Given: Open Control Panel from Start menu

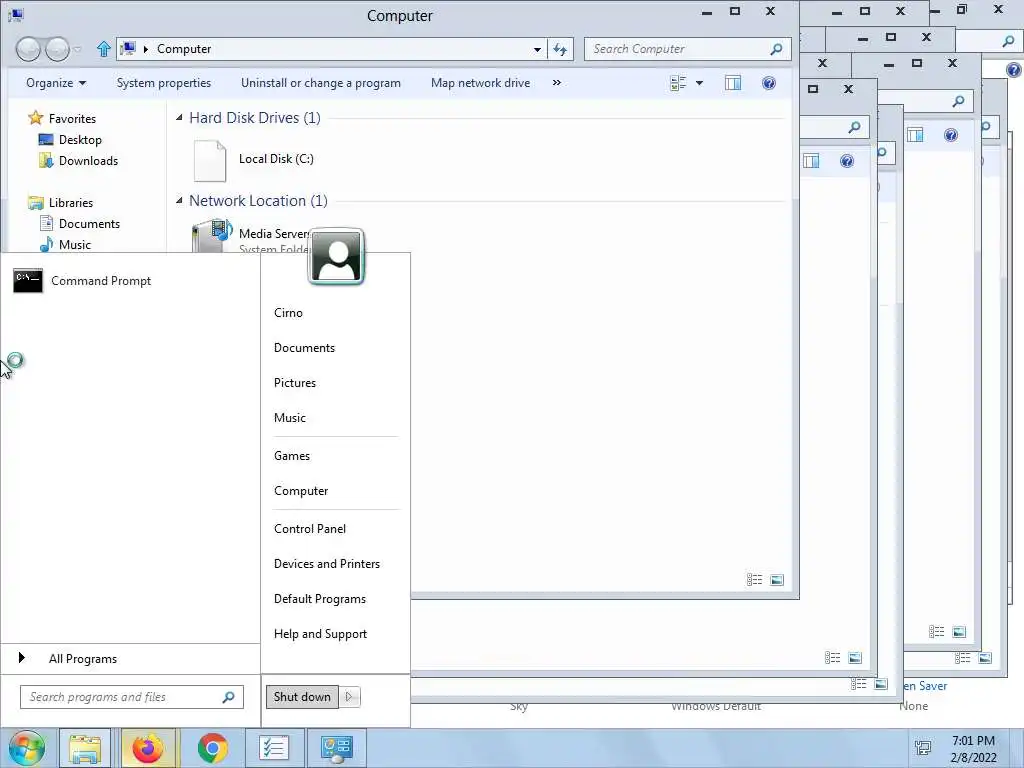Looking at the screenshot, I should [x=310, y=529].
